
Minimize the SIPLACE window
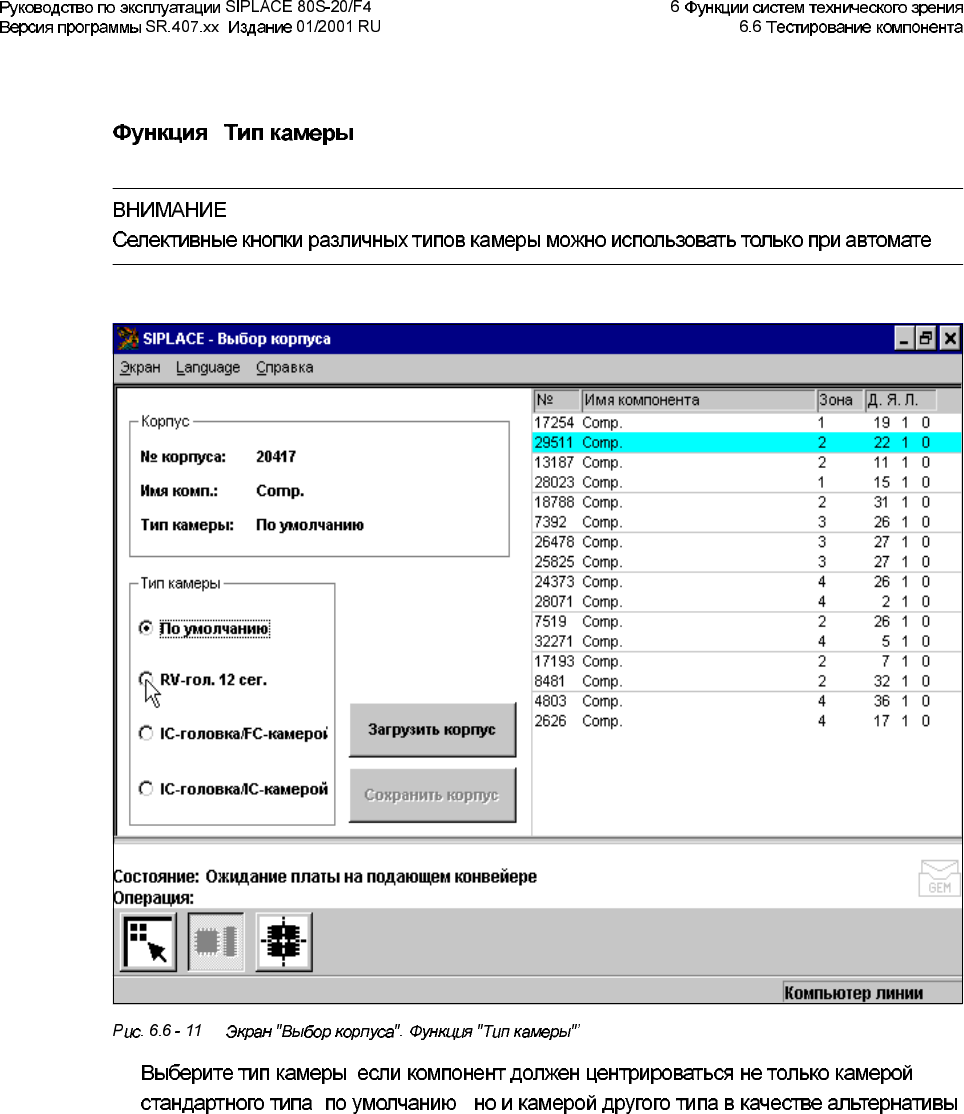point(904,339)
